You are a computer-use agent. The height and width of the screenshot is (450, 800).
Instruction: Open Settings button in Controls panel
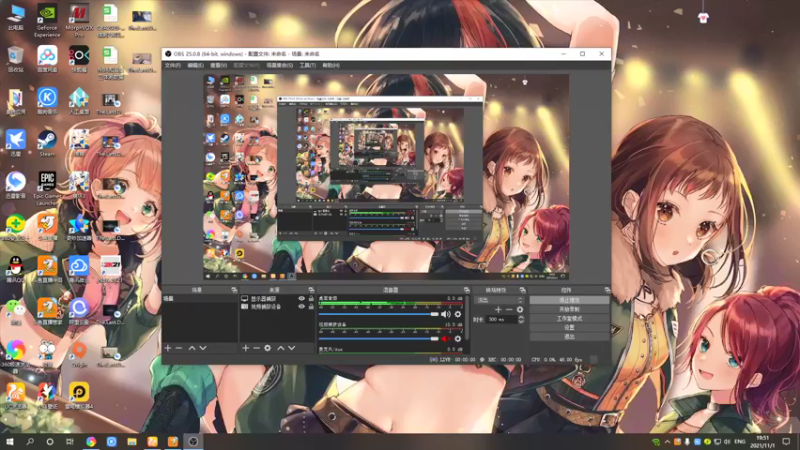click(x=569, y=328)
